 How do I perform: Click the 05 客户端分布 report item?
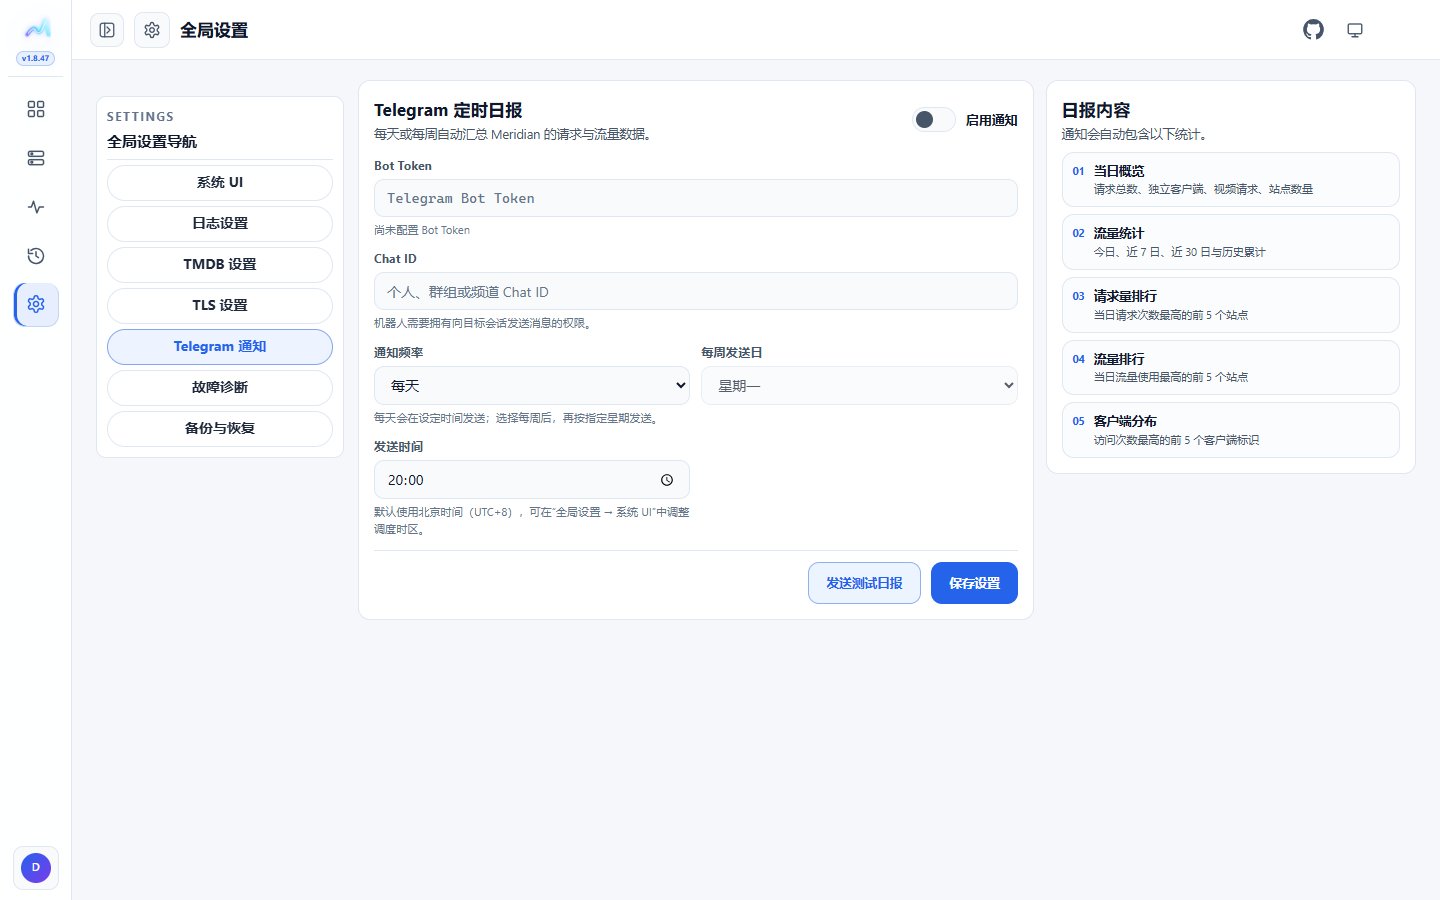1230,430
